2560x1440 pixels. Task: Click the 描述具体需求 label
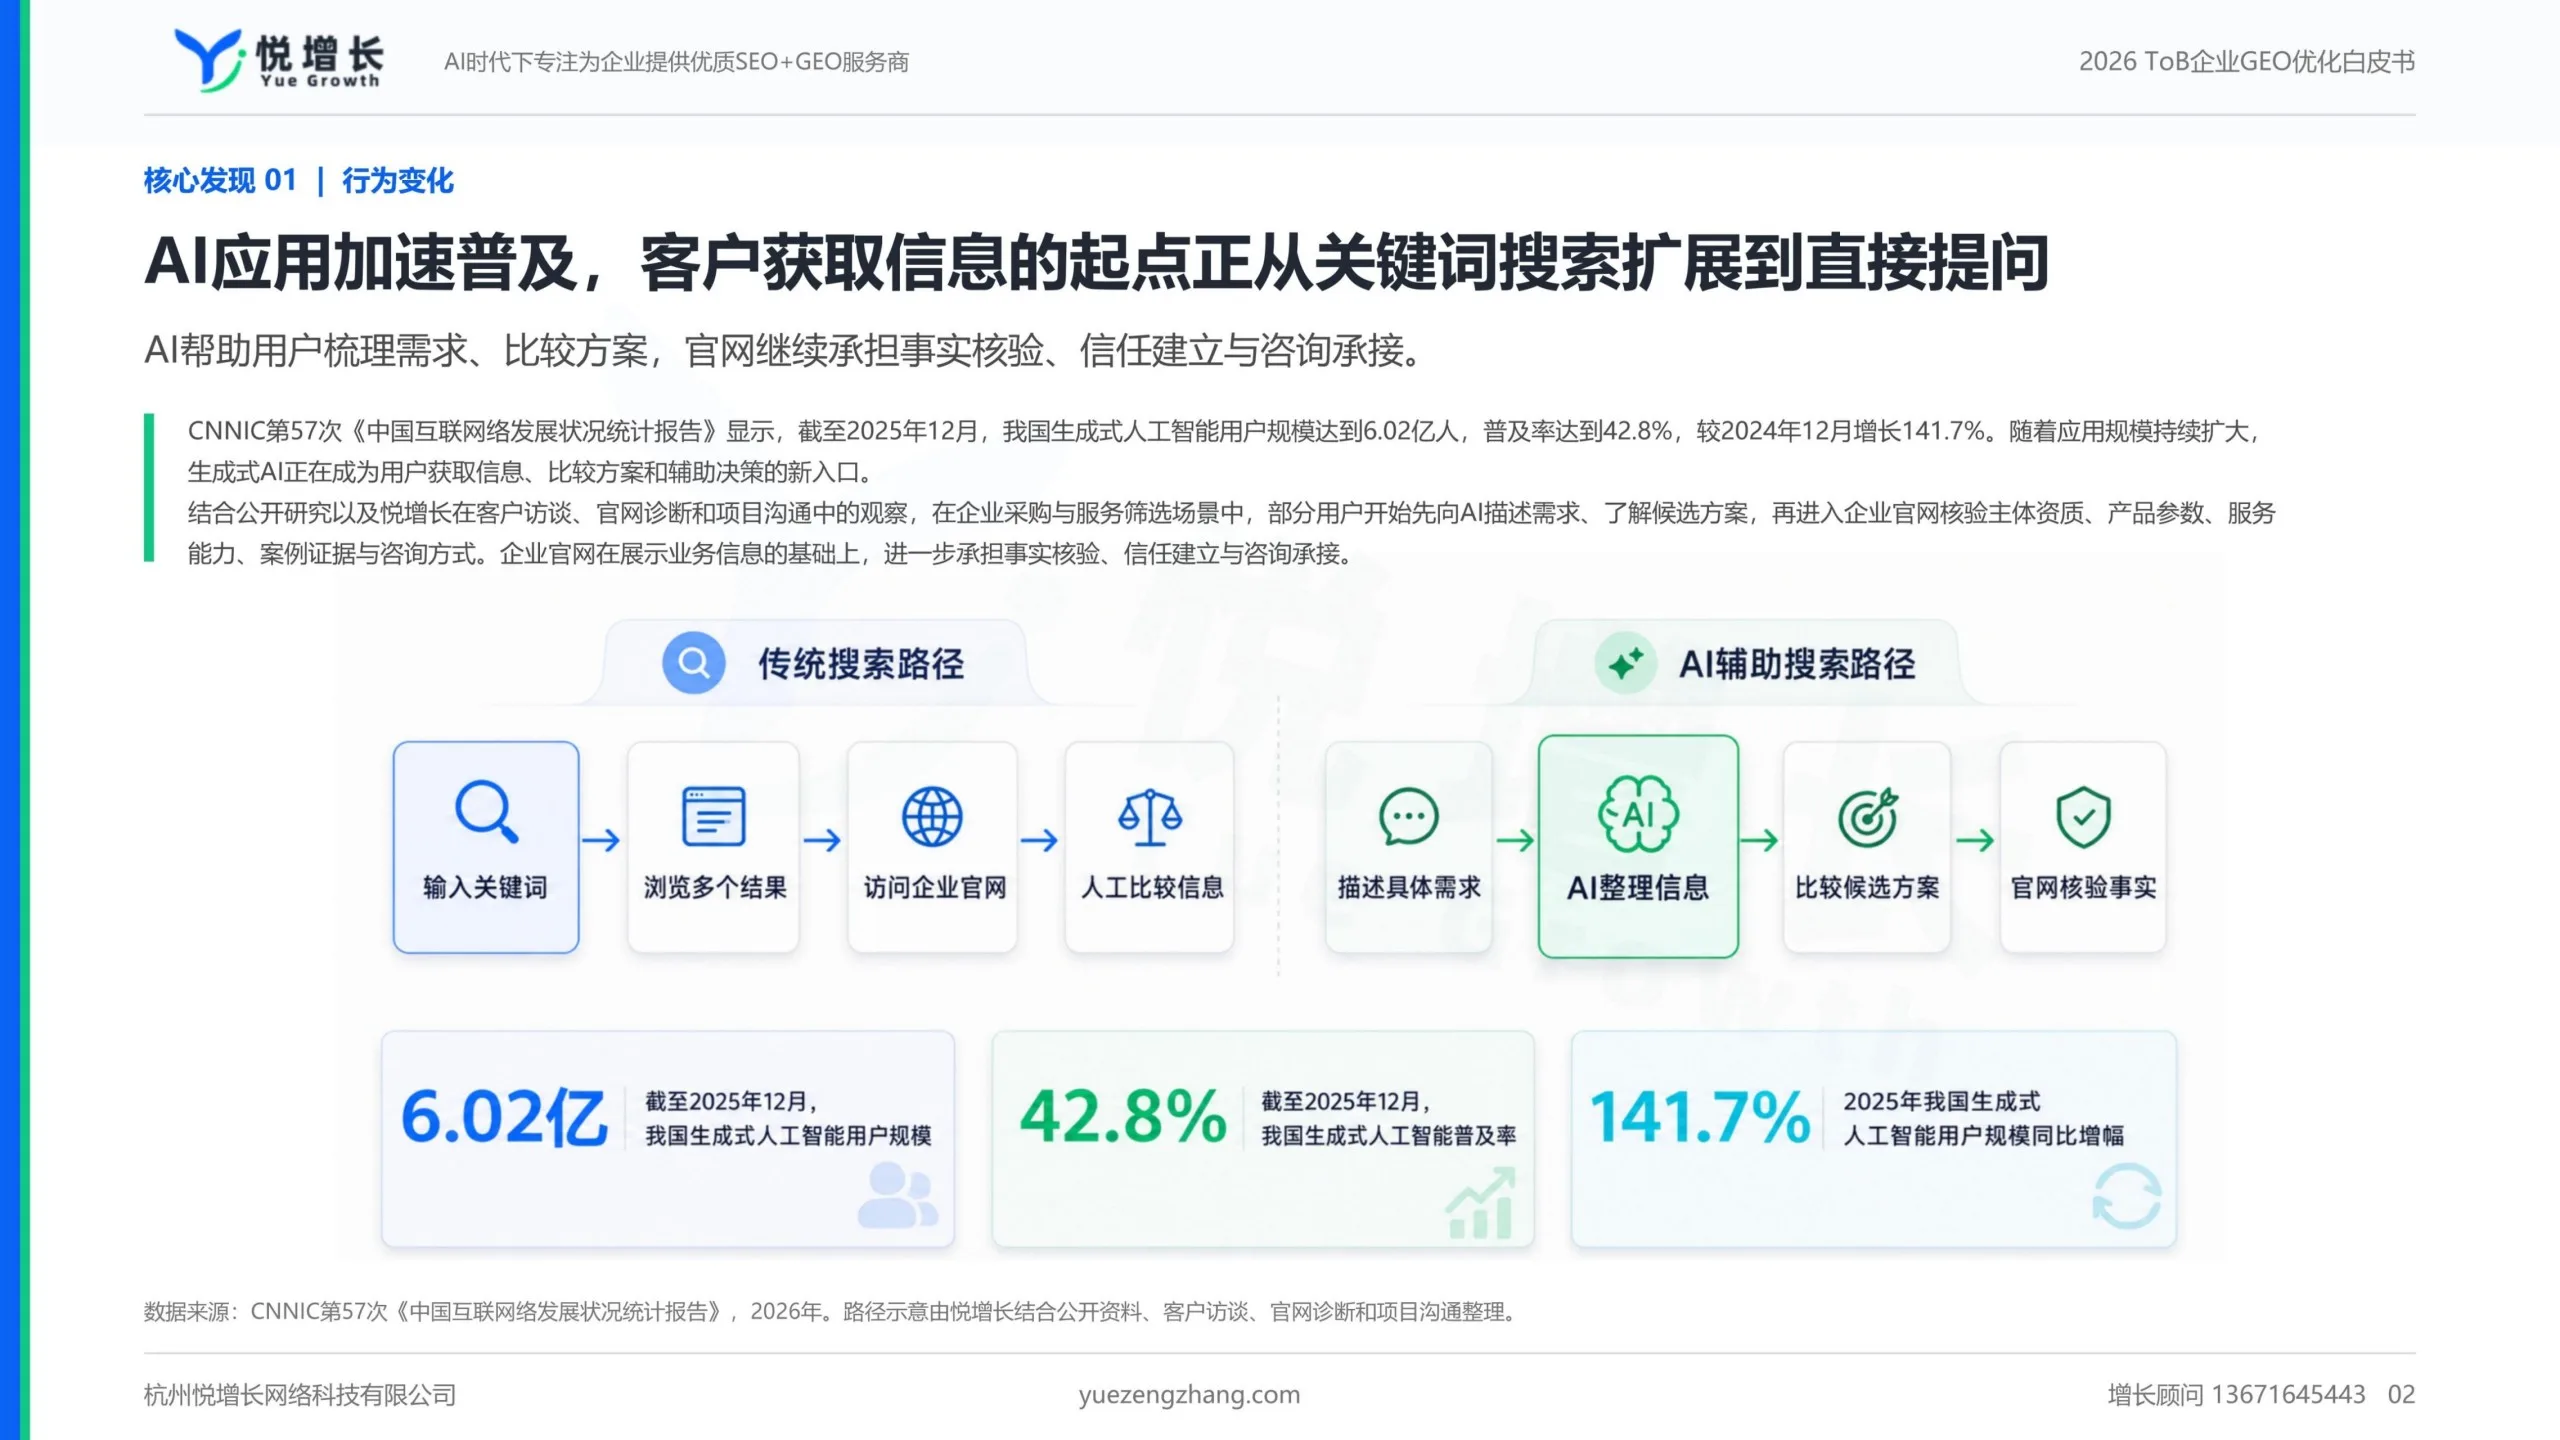(1409, 887)
